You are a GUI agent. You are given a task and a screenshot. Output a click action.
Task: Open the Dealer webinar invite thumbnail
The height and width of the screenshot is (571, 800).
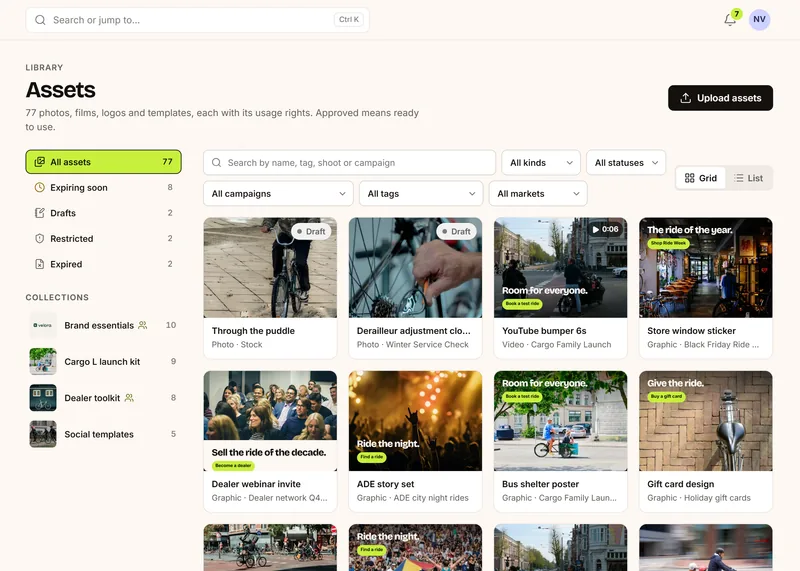point(270,421)
